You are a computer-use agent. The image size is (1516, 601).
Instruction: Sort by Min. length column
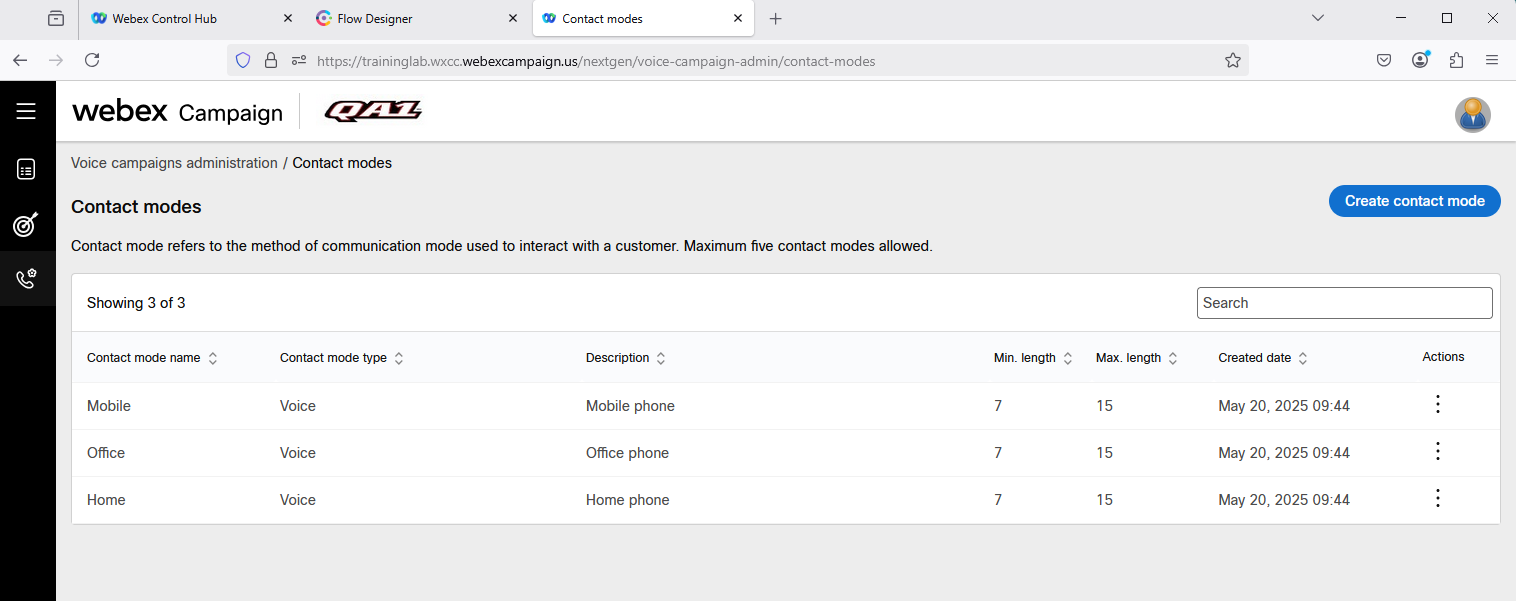pyautogui.click(x=1067, y=358)
